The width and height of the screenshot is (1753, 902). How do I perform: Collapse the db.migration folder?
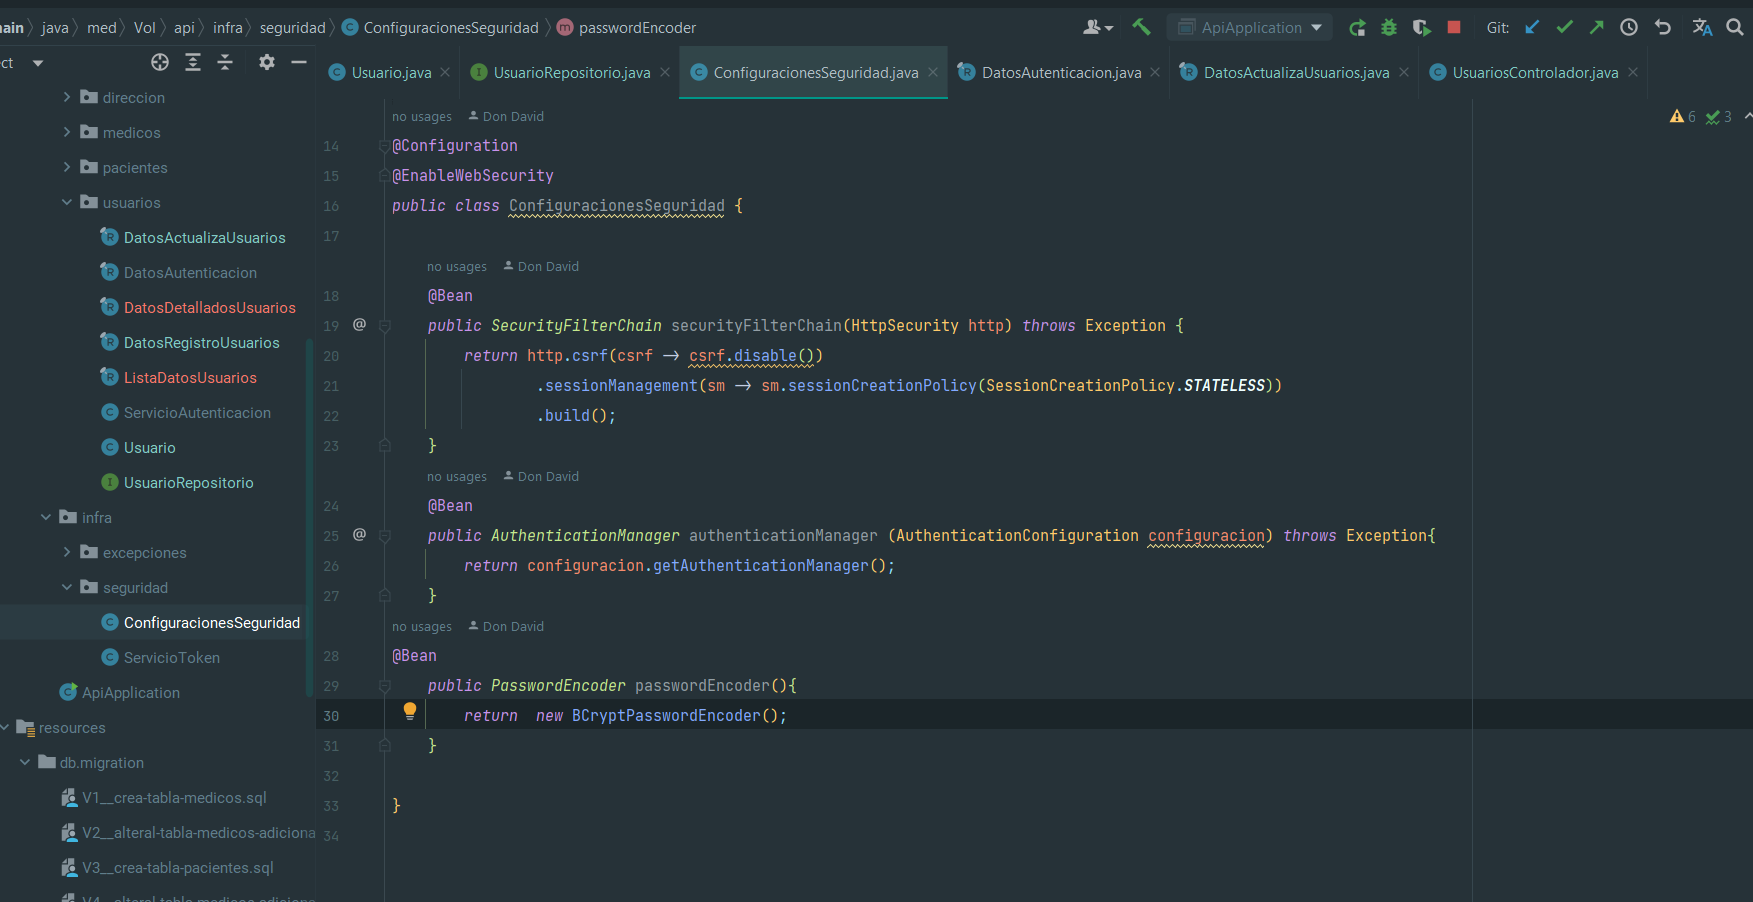coord(25,762)
